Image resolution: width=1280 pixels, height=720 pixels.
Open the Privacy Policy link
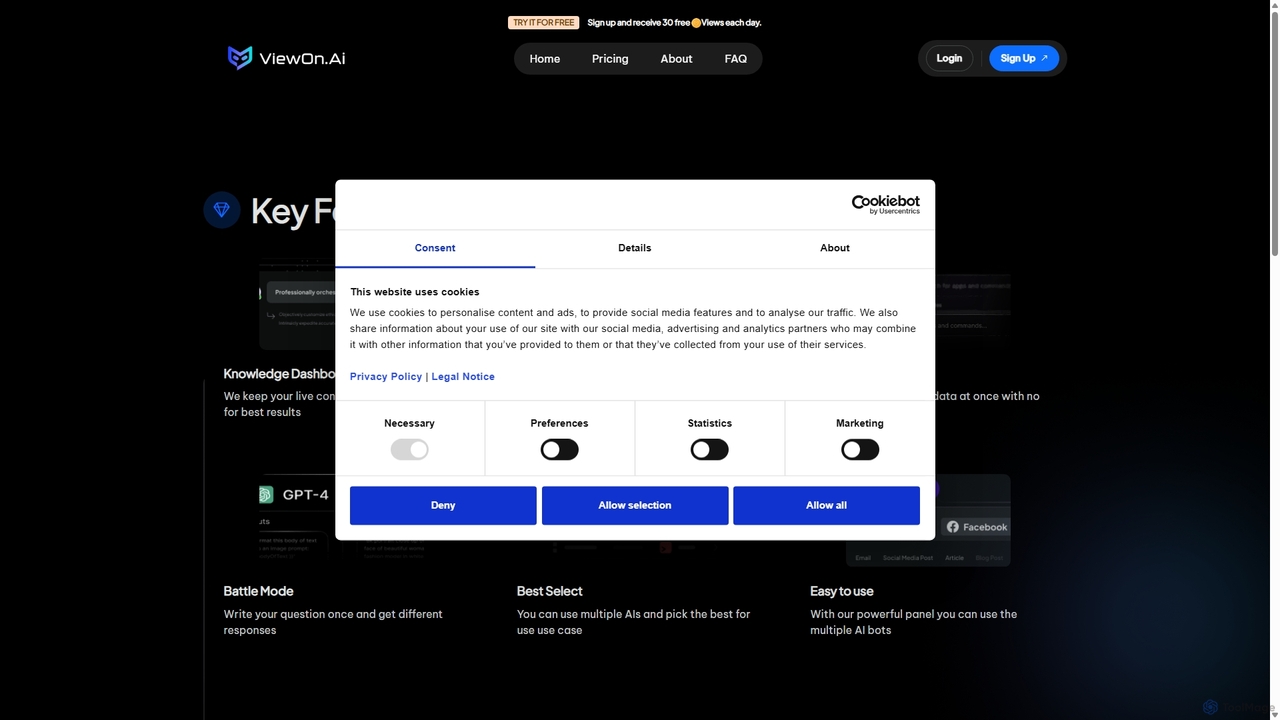[x=386, y=377]
